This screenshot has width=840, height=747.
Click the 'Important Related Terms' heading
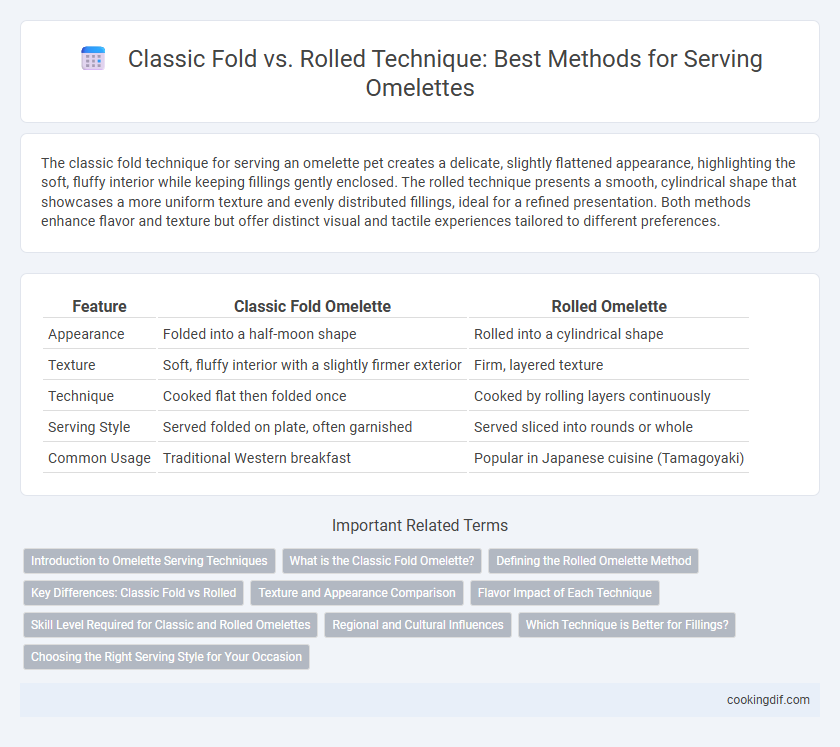click(x=420, y=525)
